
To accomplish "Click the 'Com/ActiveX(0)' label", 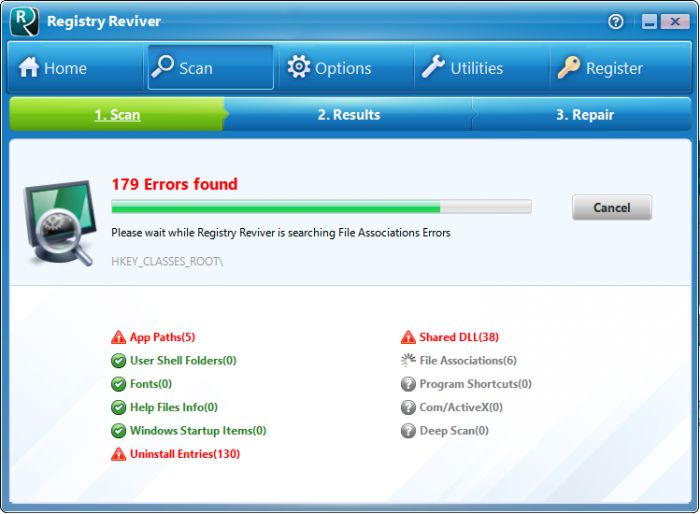I will coord(461,407).
